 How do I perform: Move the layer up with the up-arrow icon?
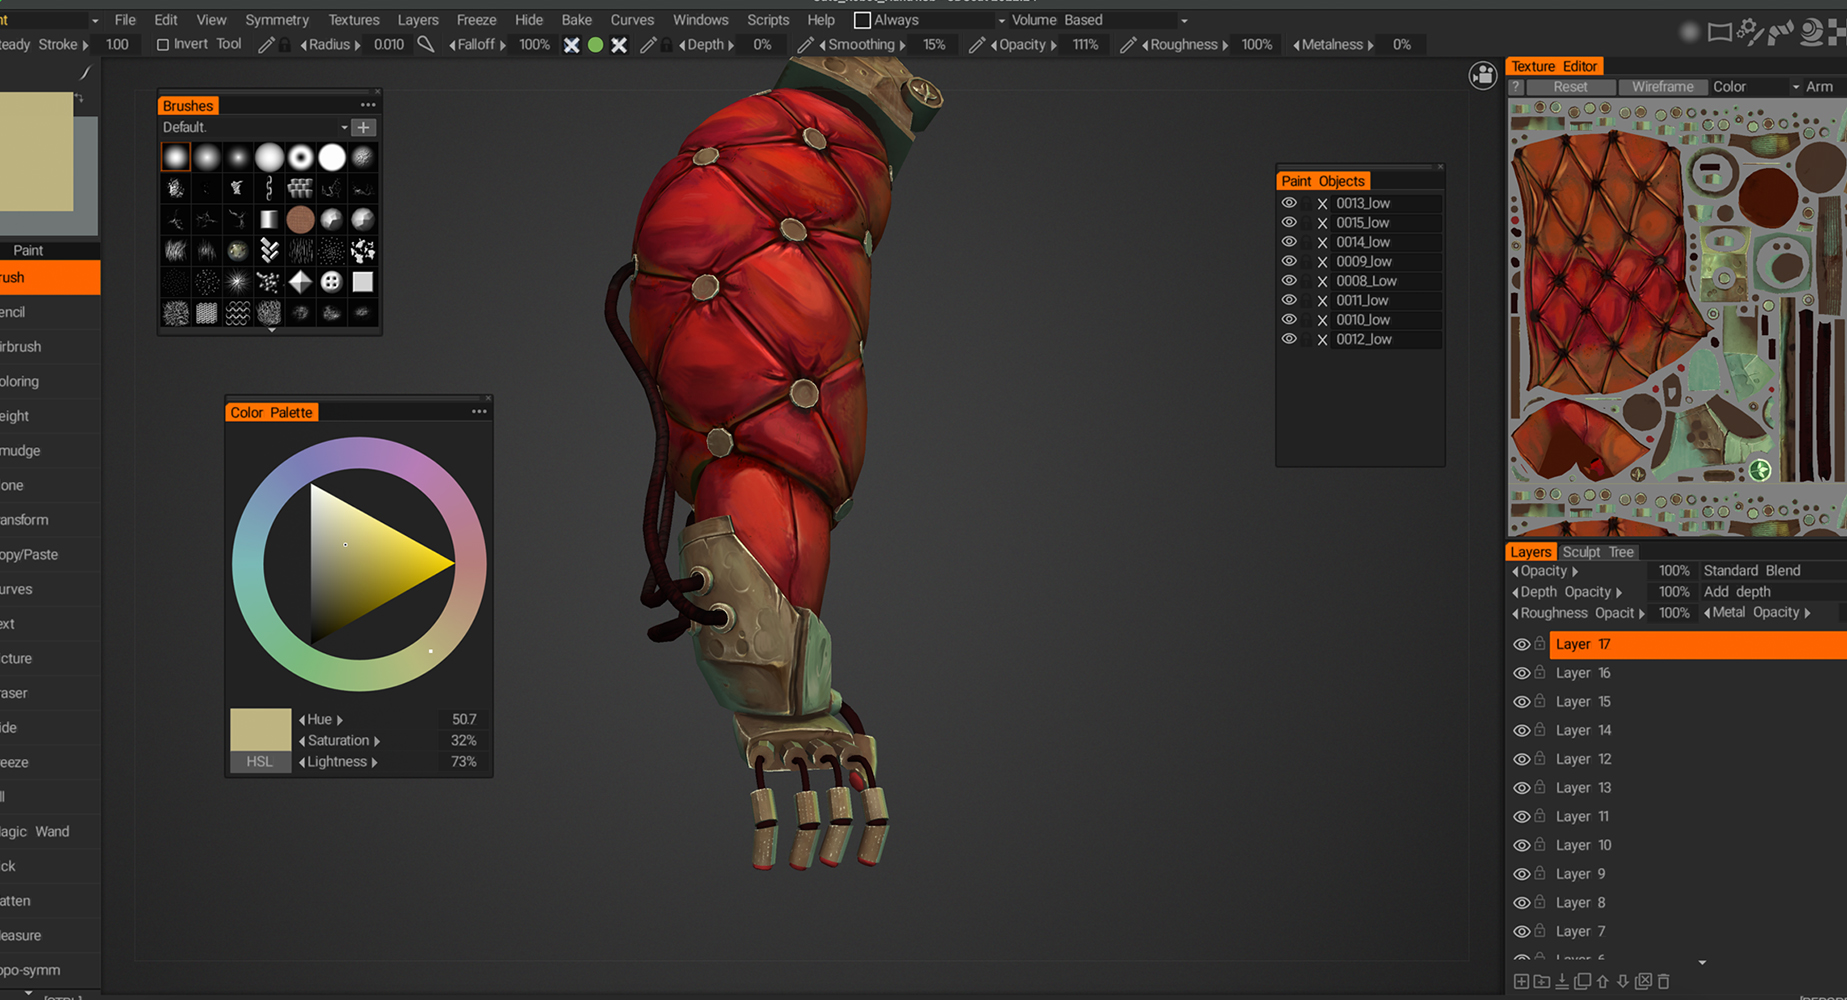point(1603,982)
